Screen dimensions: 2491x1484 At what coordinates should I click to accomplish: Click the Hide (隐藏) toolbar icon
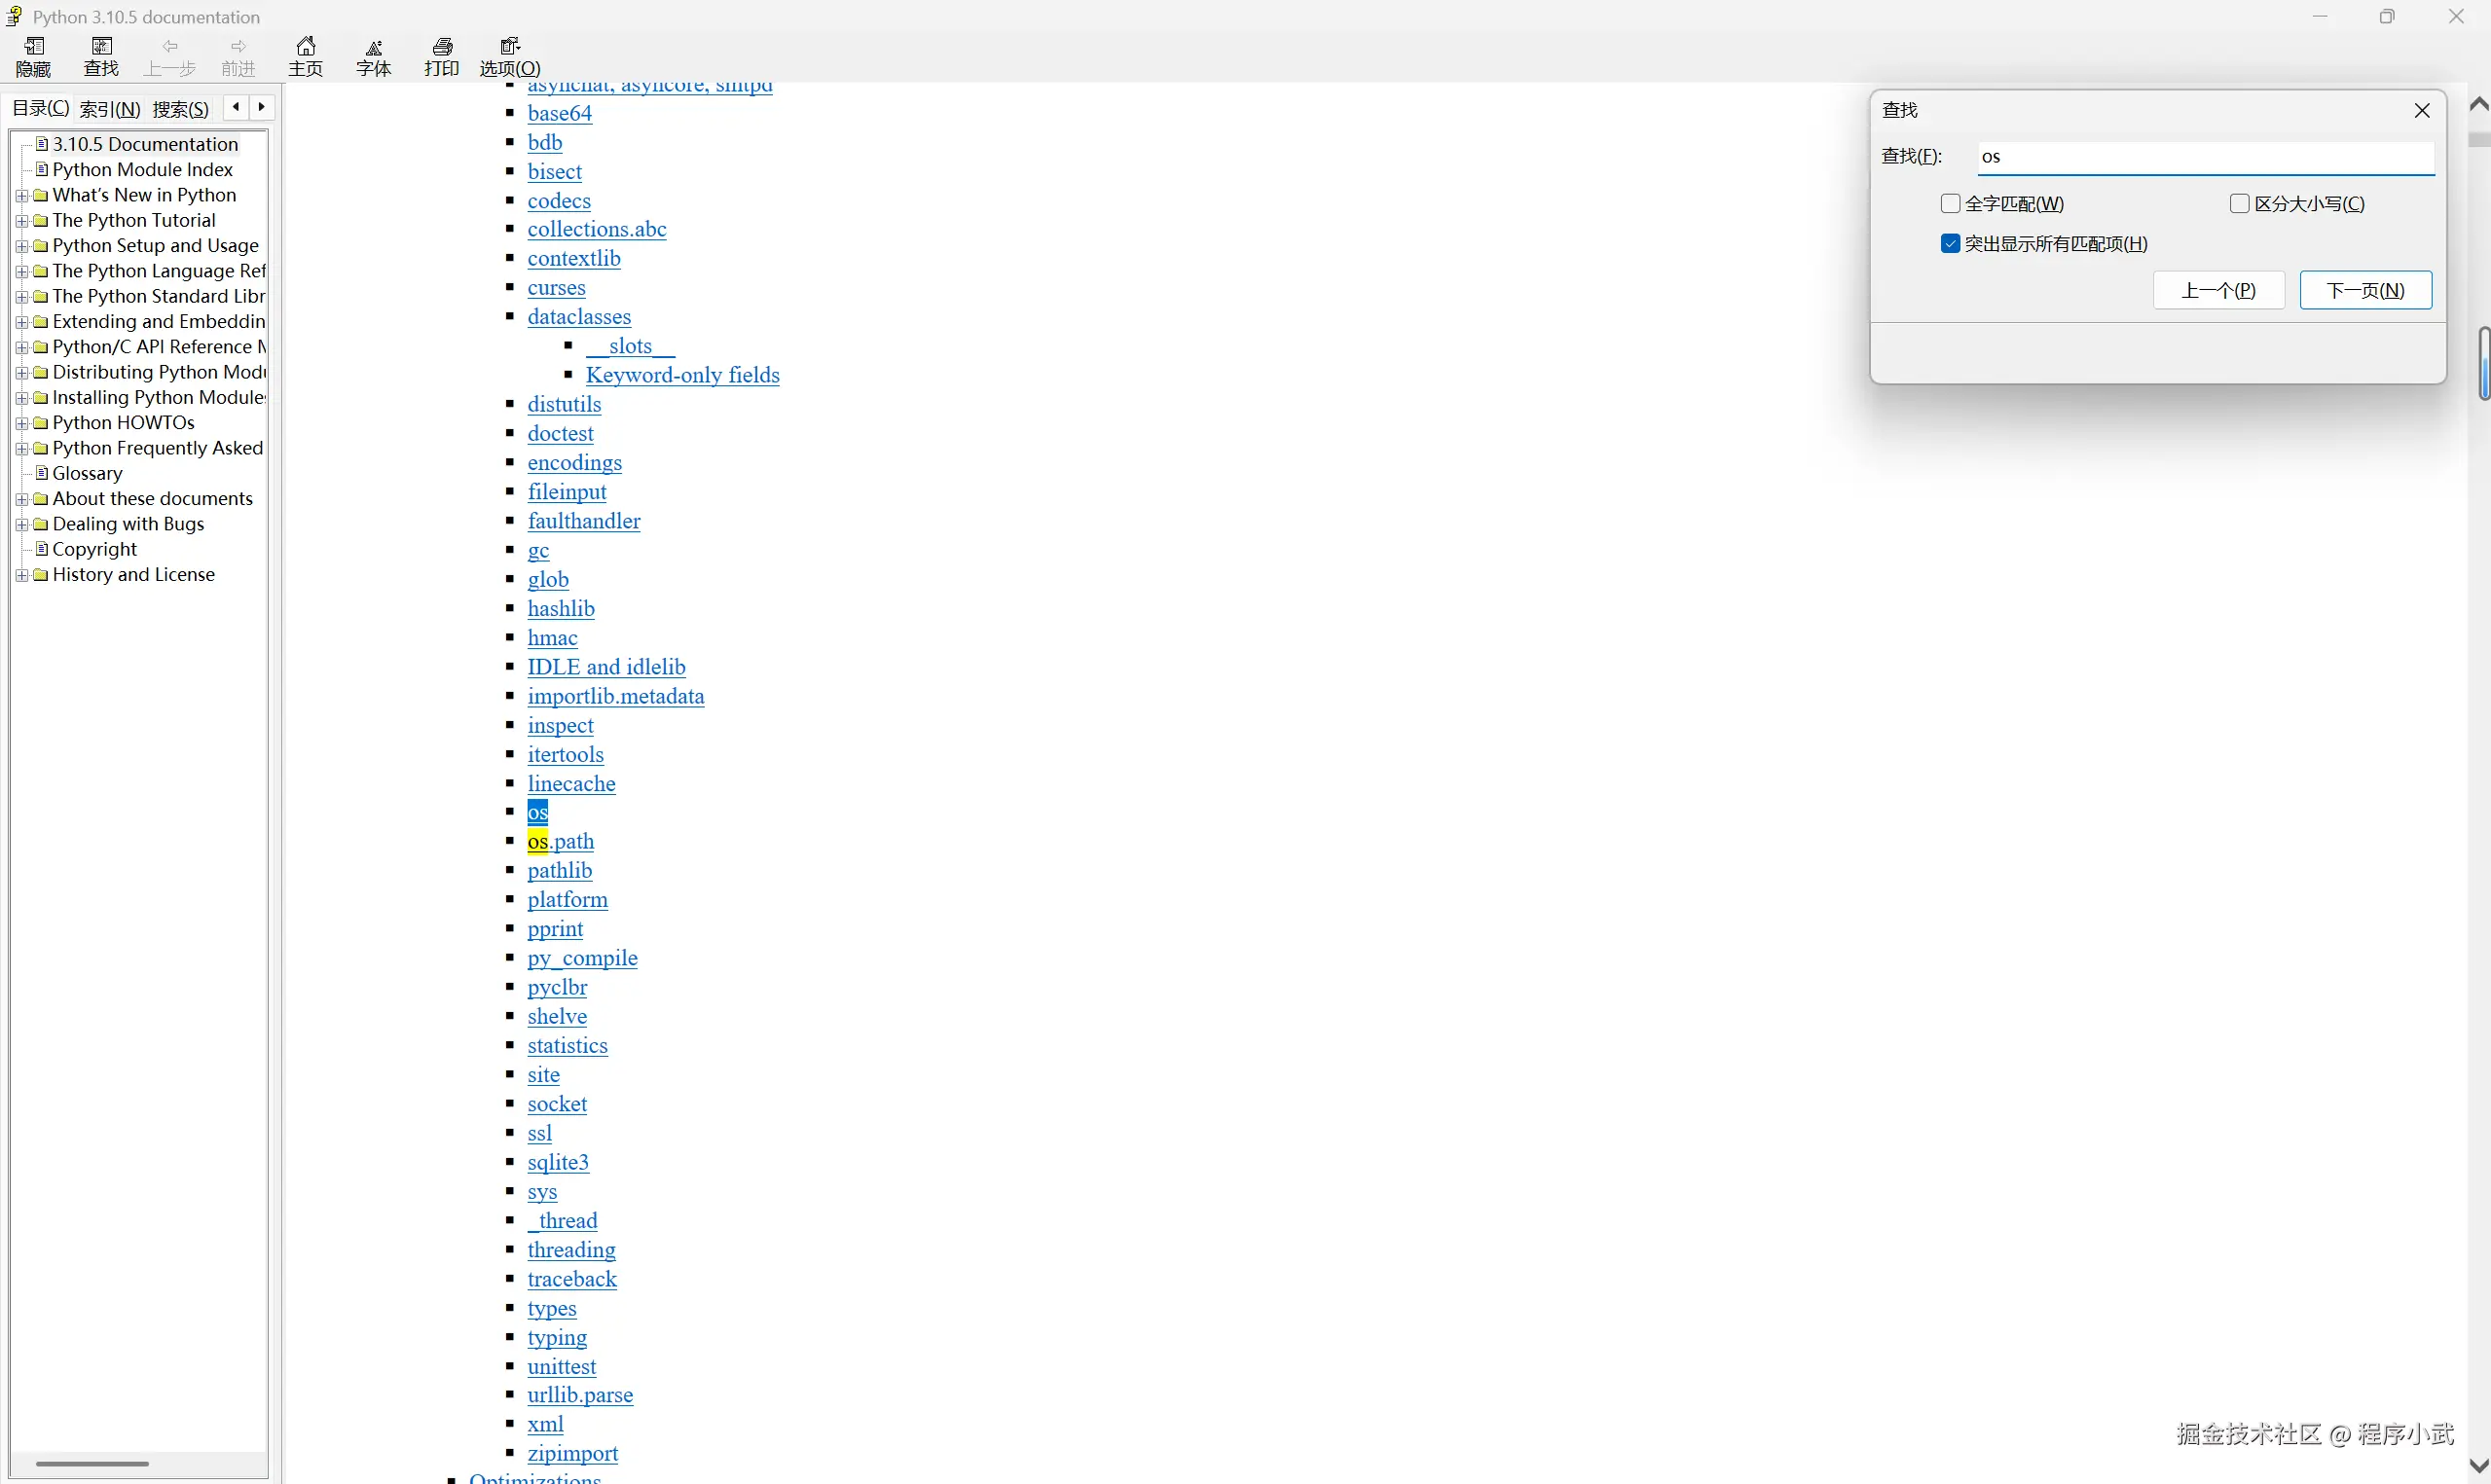(33, 56)
